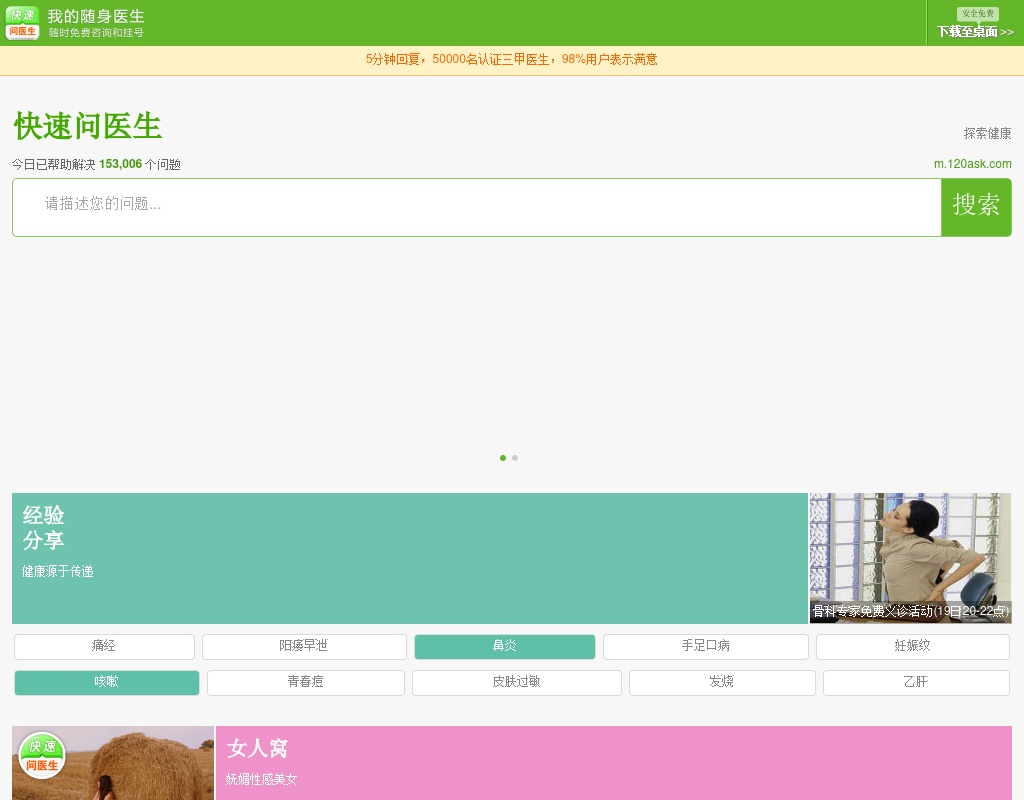1024x800 pixels.
Task: Open the 经验分享 teal banner
Action: [409, 558]
